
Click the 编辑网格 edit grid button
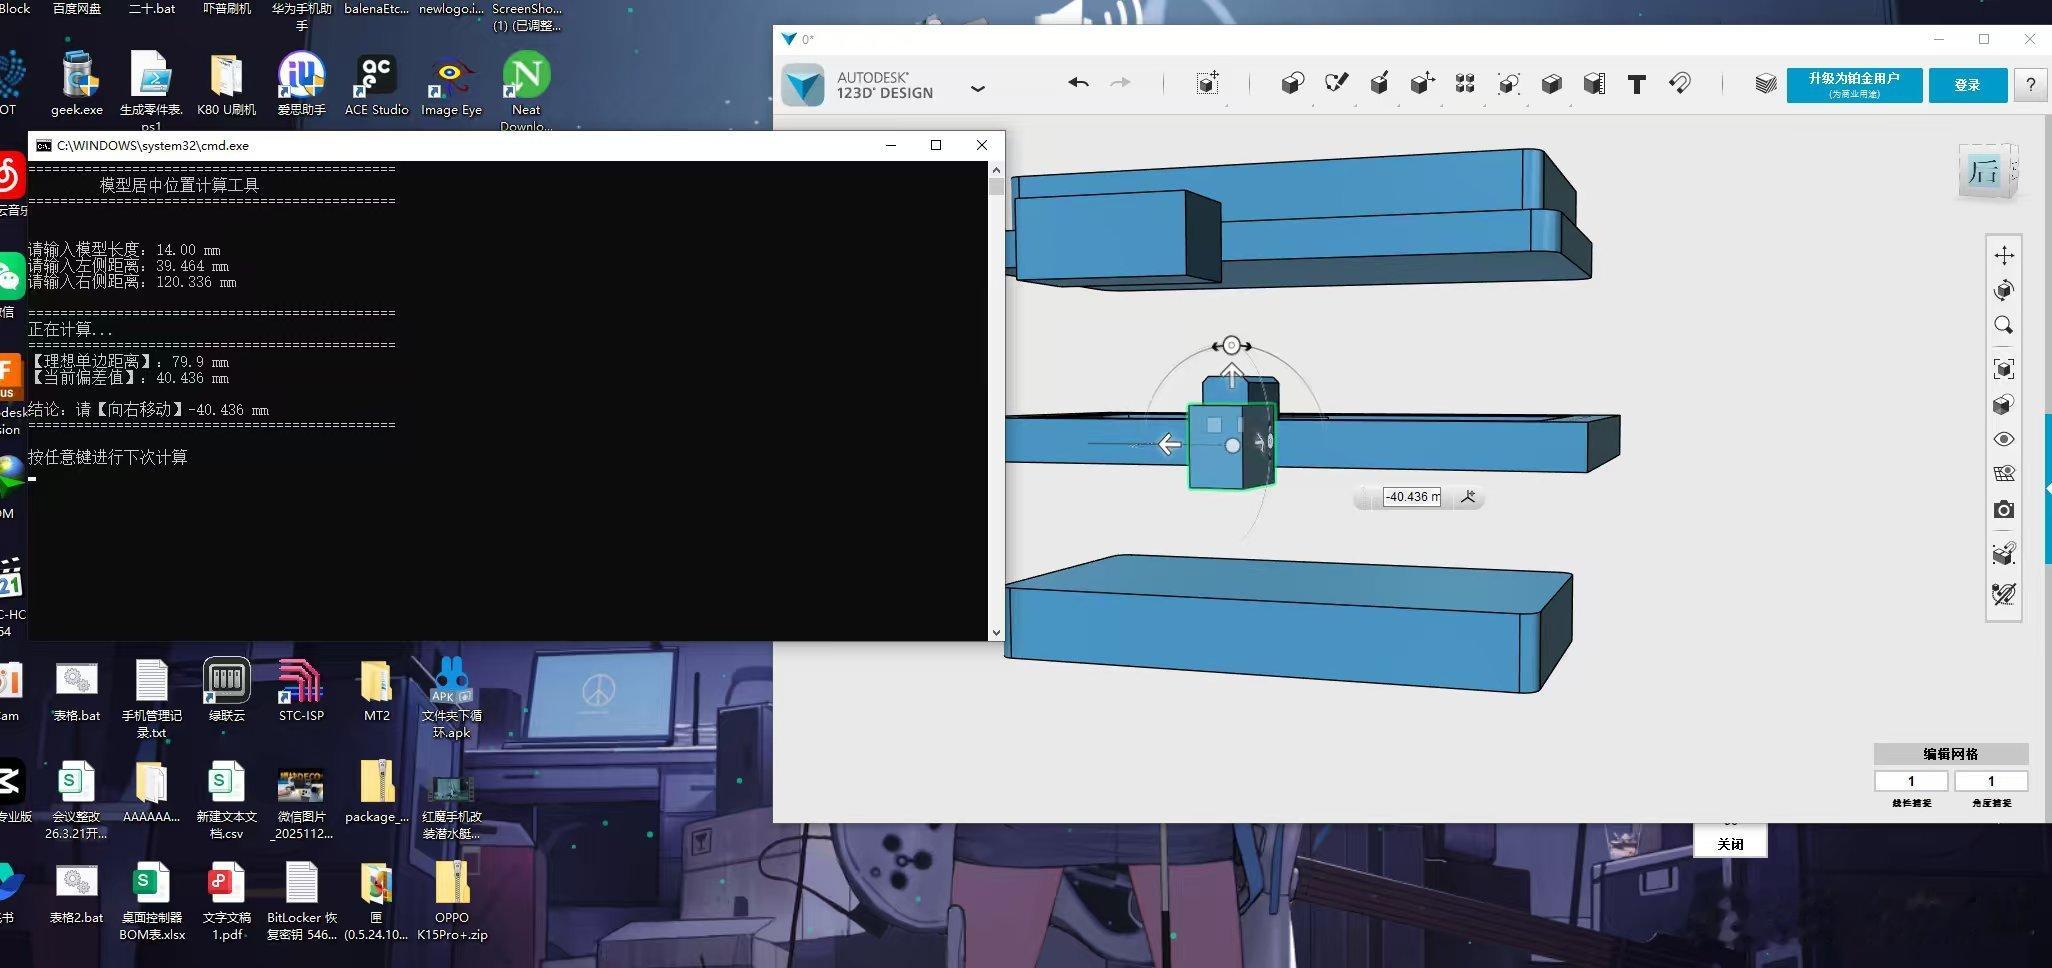click(1950, 754)
